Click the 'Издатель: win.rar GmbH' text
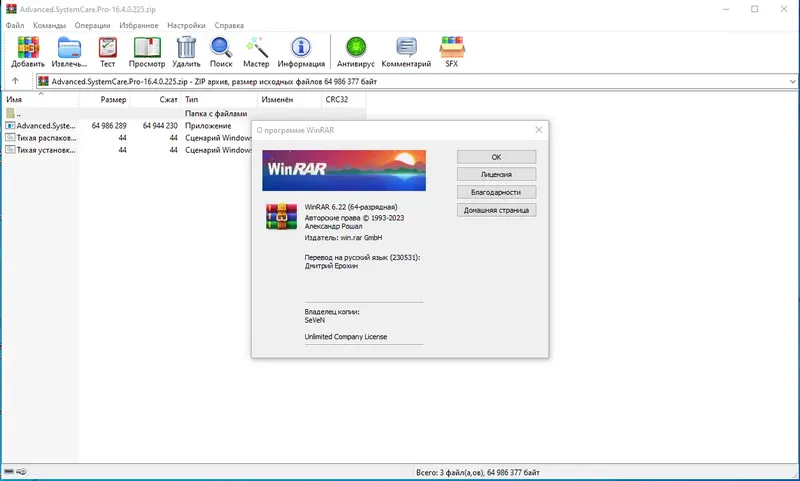 point(343,238)
